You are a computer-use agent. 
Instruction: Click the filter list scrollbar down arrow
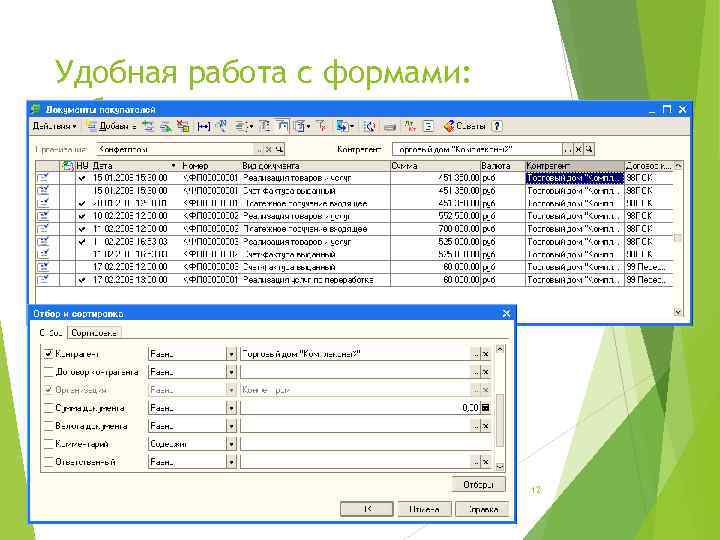click(500, 466)
